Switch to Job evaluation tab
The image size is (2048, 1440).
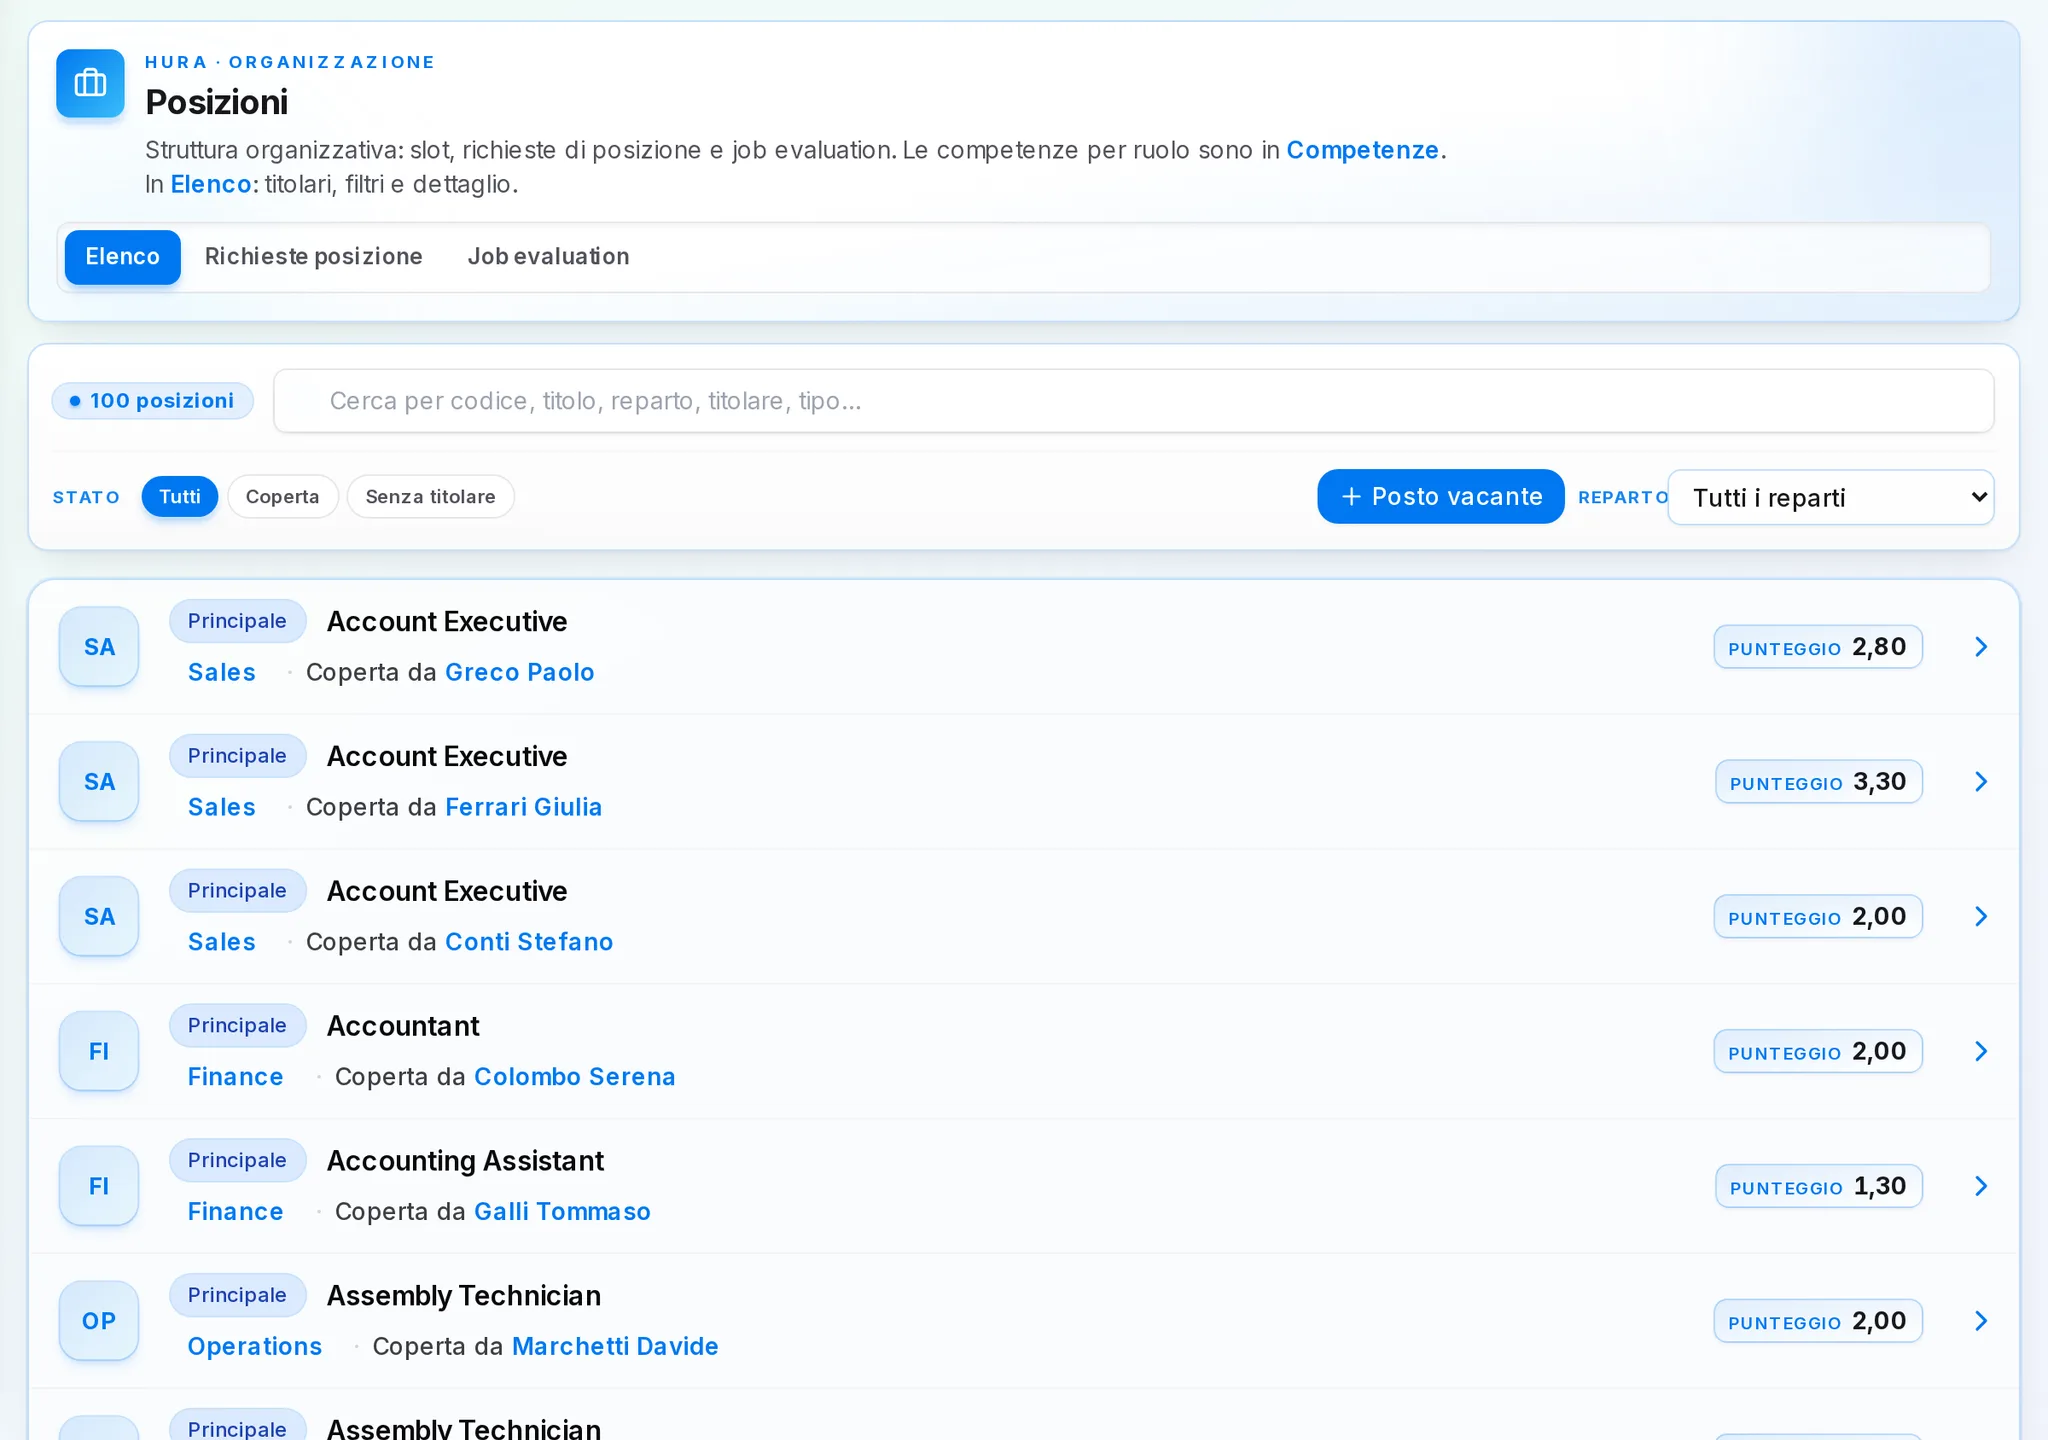[548, 257]
